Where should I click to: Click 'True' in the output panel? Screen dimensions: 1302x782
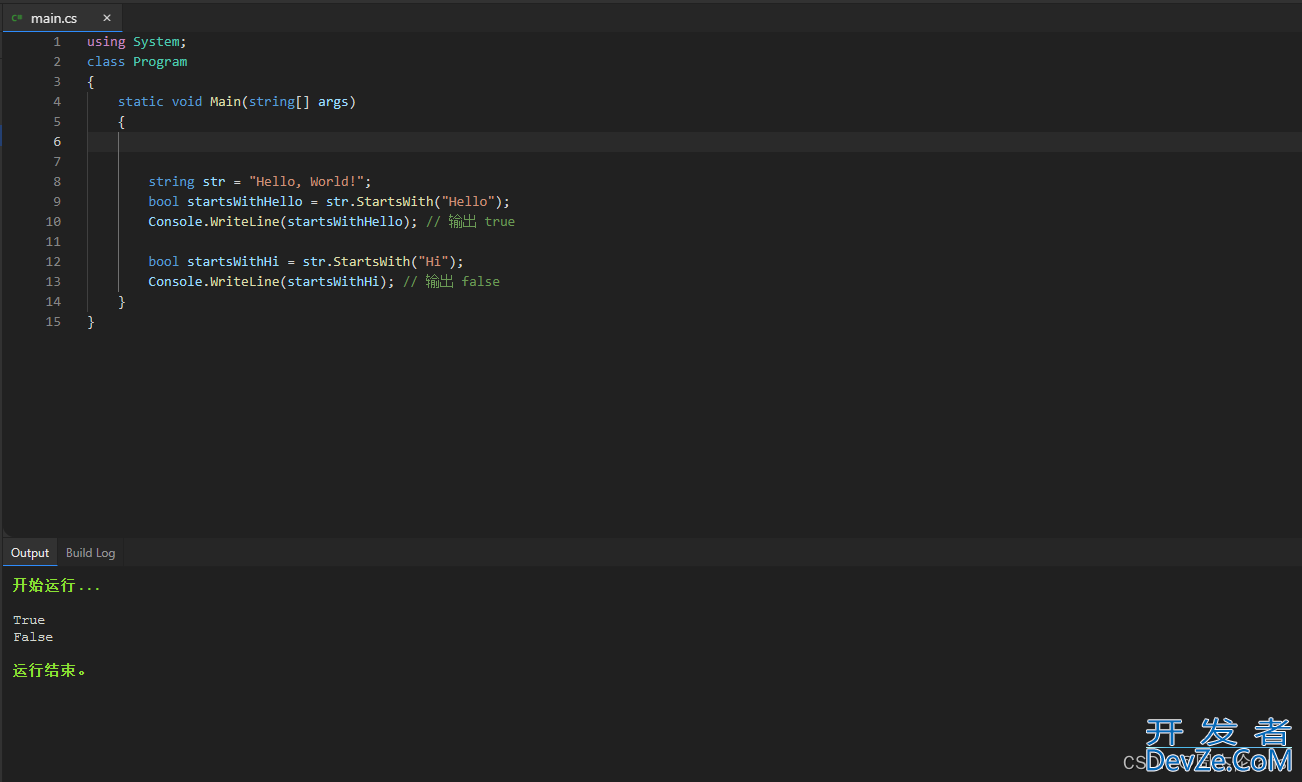(x=29, y=620)
